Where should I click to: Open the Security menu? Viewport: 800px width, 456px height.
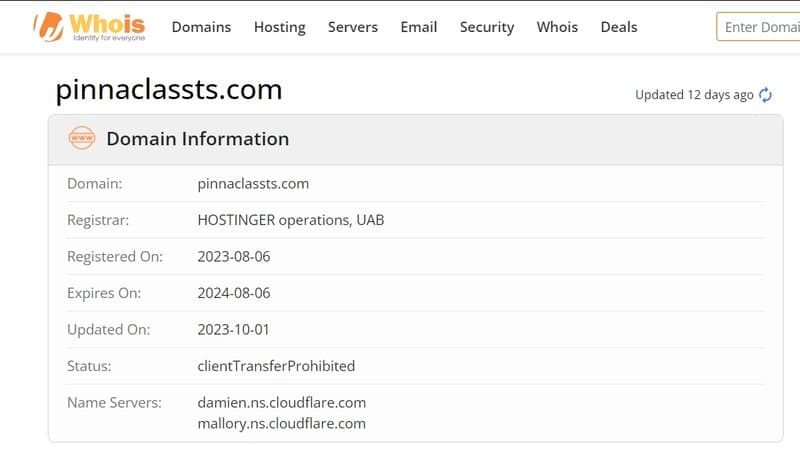click(487, 27)
